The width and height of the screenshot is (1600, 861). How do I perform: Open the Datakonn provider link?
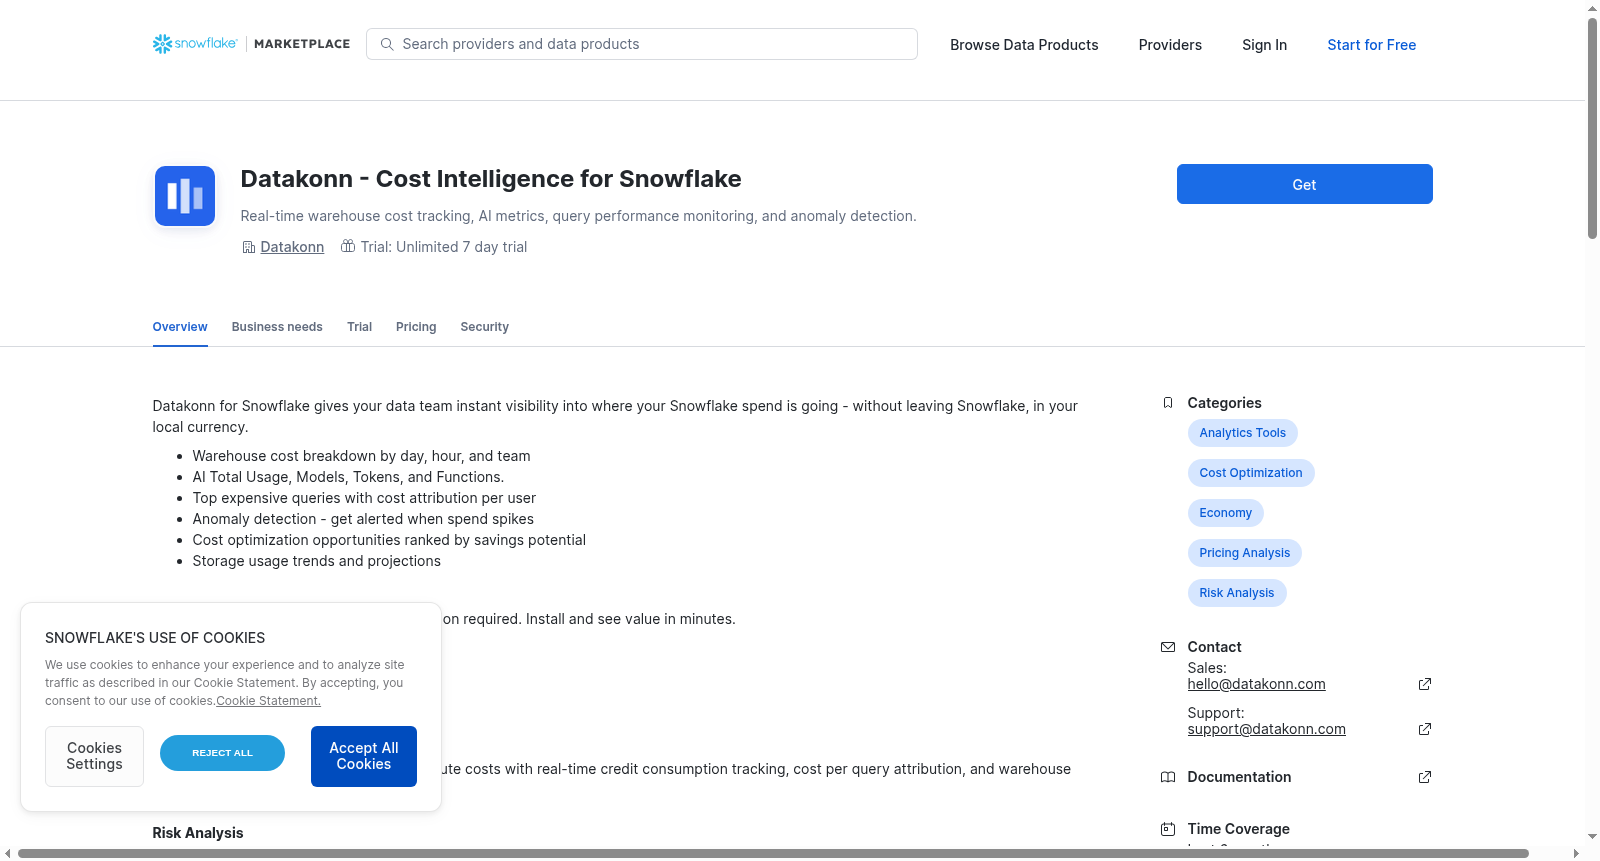[292, 247]
